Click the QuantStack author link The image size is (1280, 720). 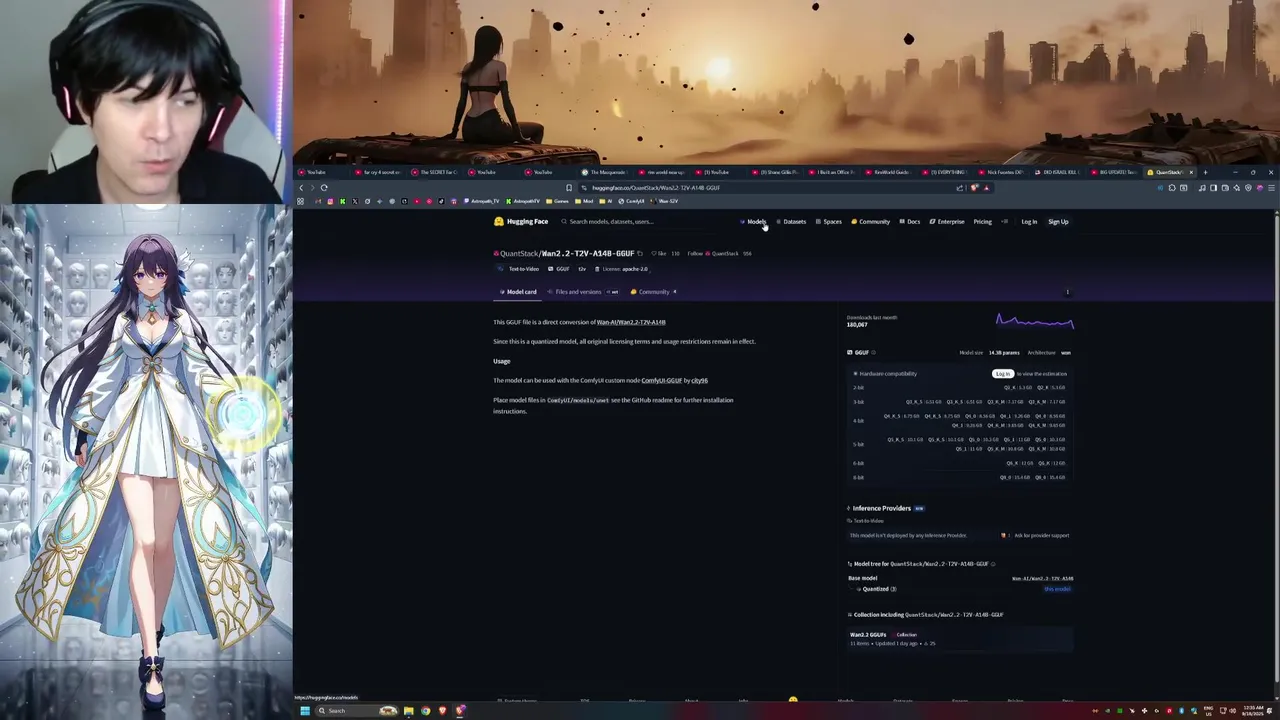click(519, 254)
